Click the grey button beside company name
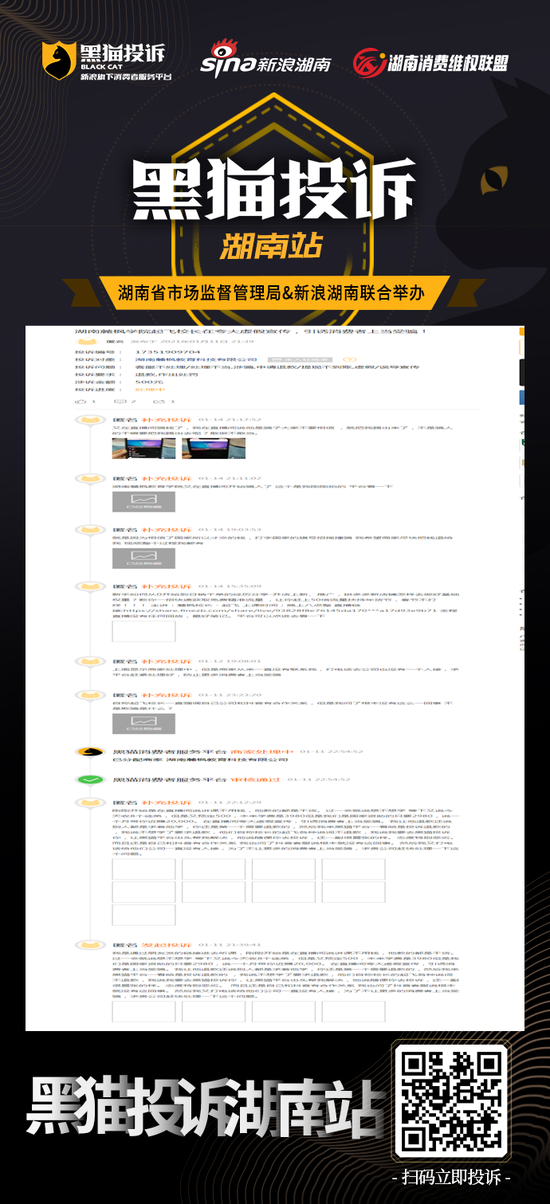 [300, 359]
